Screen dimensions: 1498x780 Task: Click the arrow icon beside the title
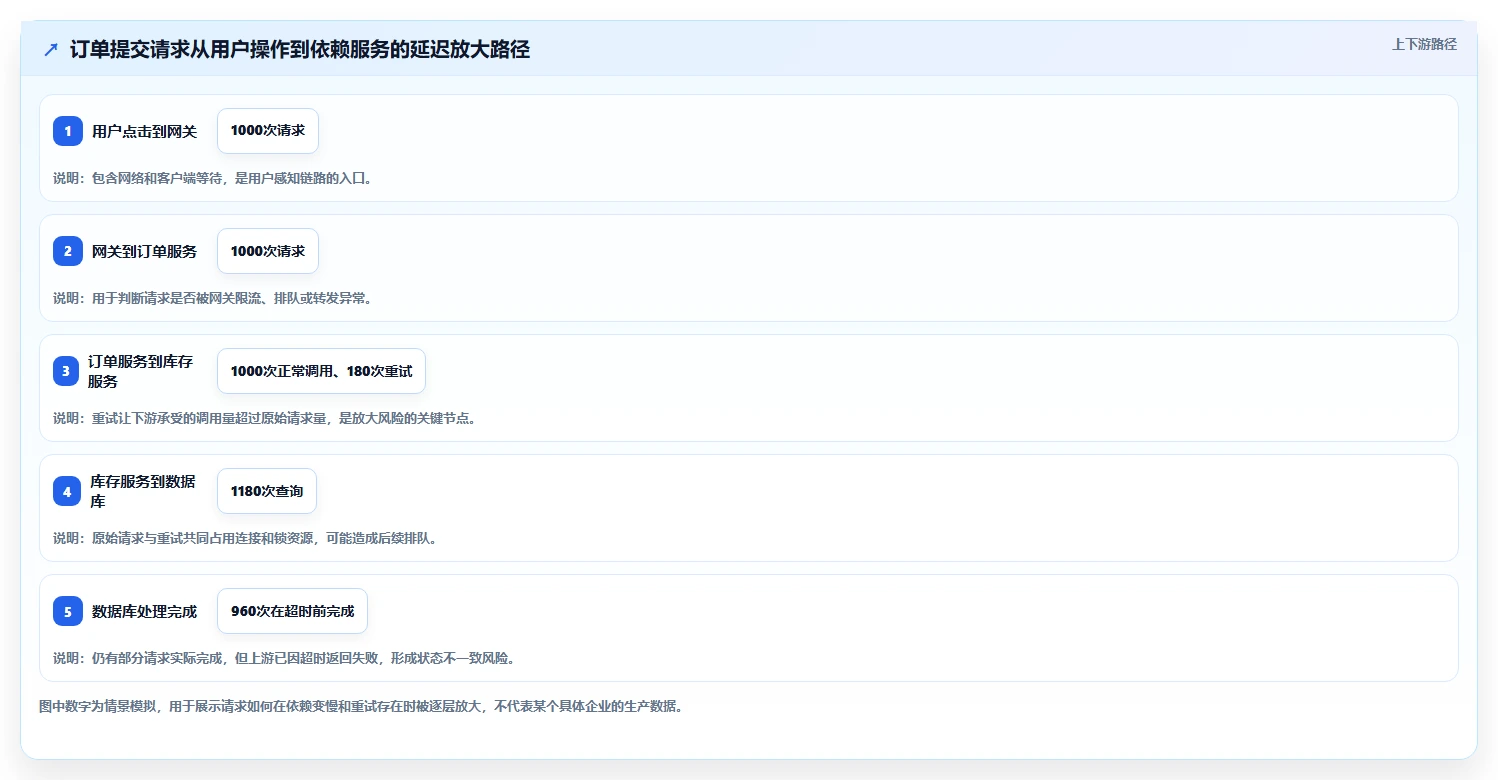pos(51,49)
